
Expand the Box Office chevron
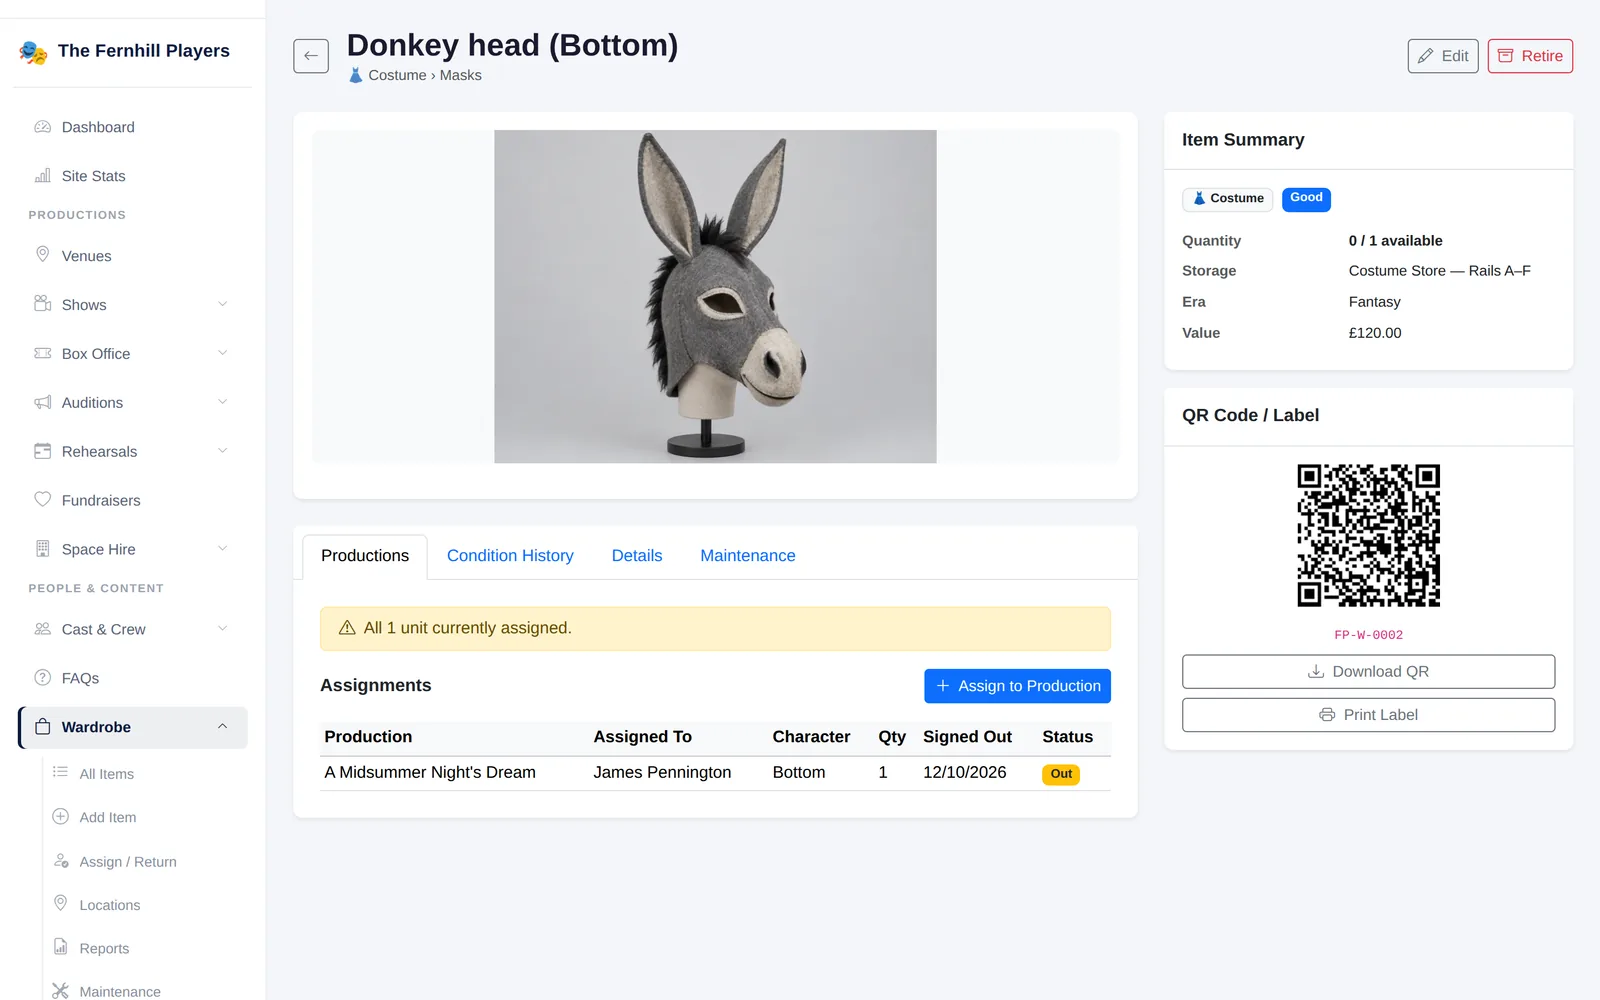point(223,353)
